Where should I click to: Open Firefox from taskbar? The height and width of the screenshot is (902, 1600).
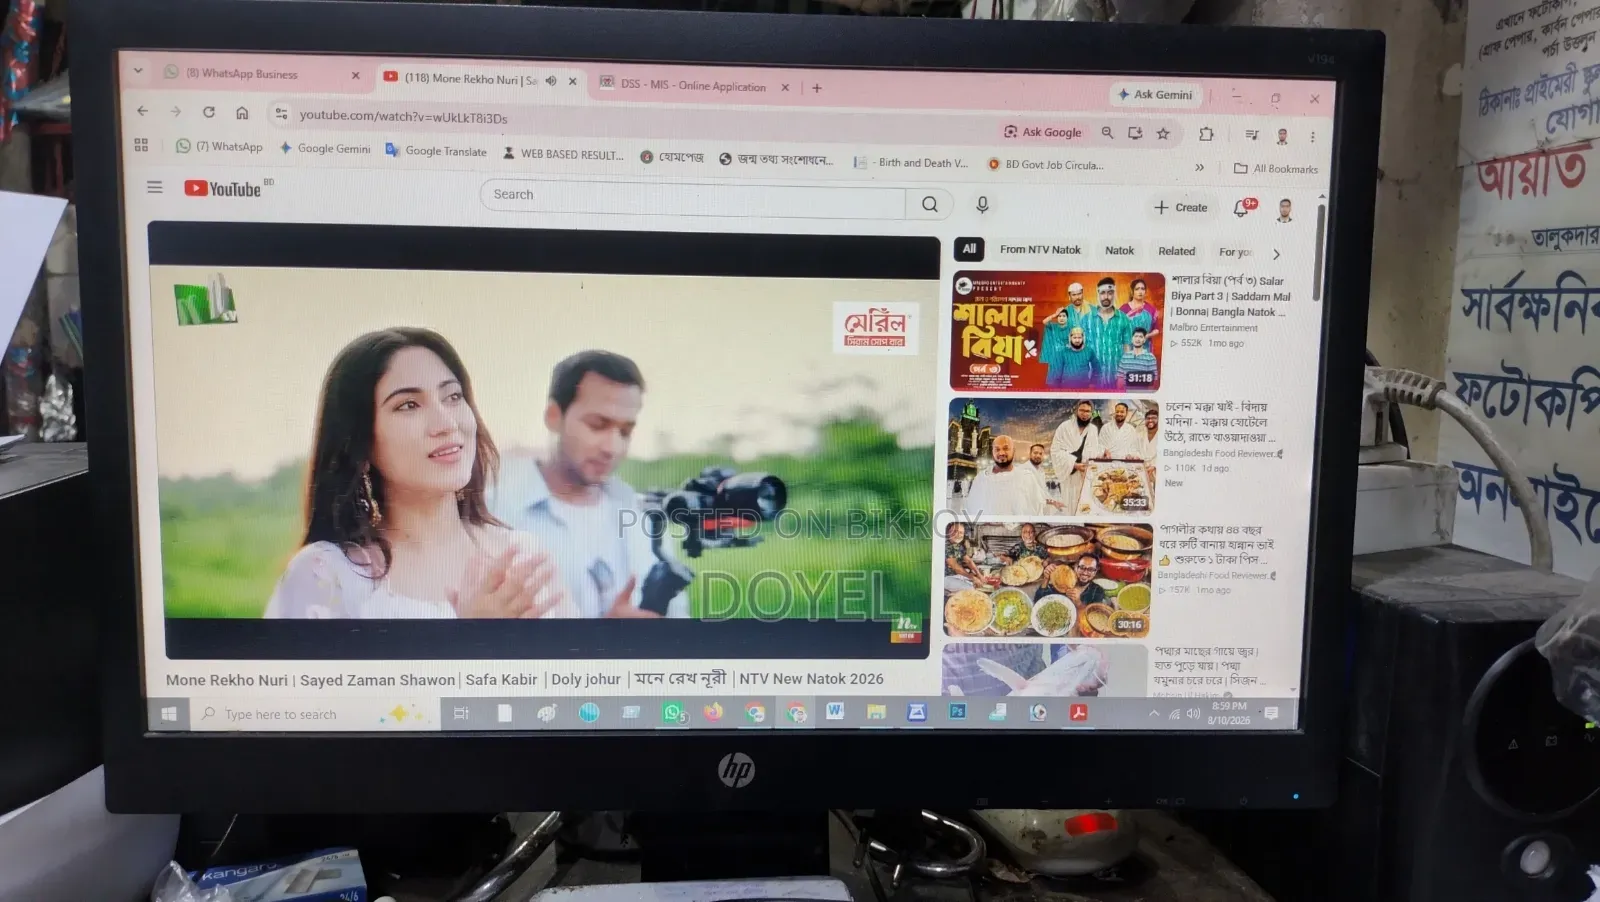(x=714, y=712)
